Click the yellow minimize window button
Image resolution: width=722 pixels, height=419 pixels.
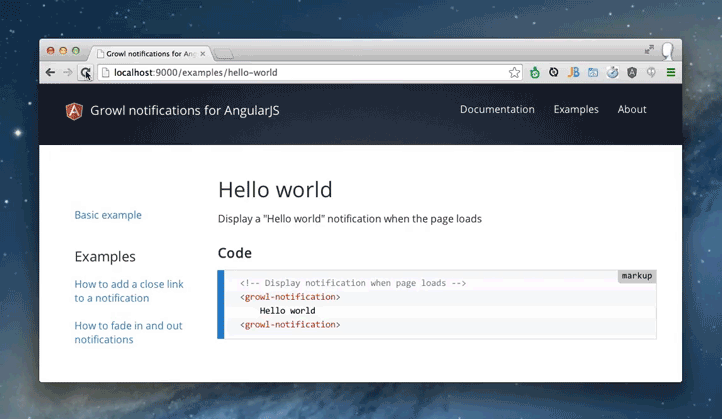coord(63,51)
